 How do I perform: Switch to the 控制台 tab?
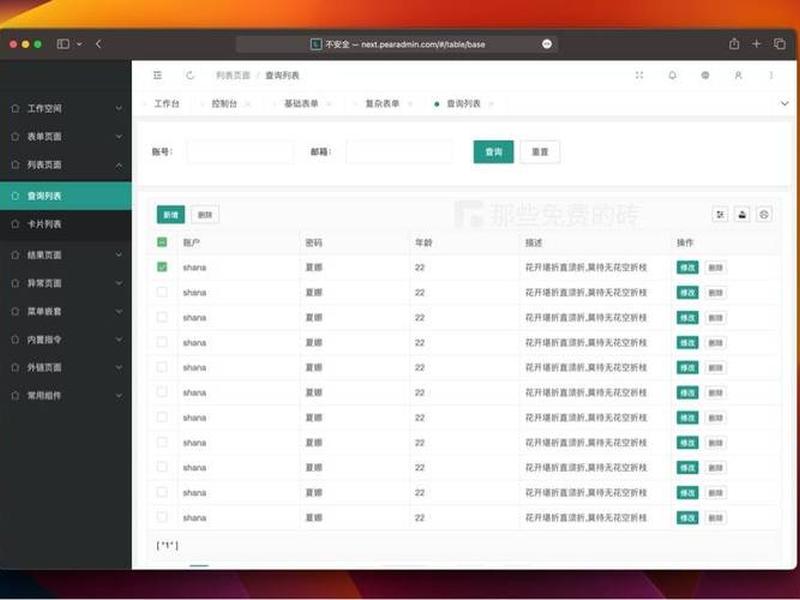pos(224,104)
